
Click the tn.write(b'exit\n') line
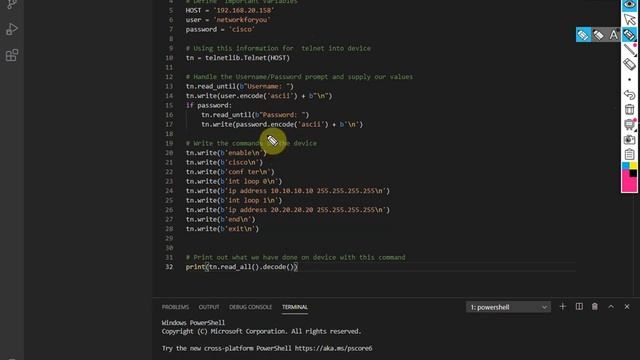pos(222,229)
